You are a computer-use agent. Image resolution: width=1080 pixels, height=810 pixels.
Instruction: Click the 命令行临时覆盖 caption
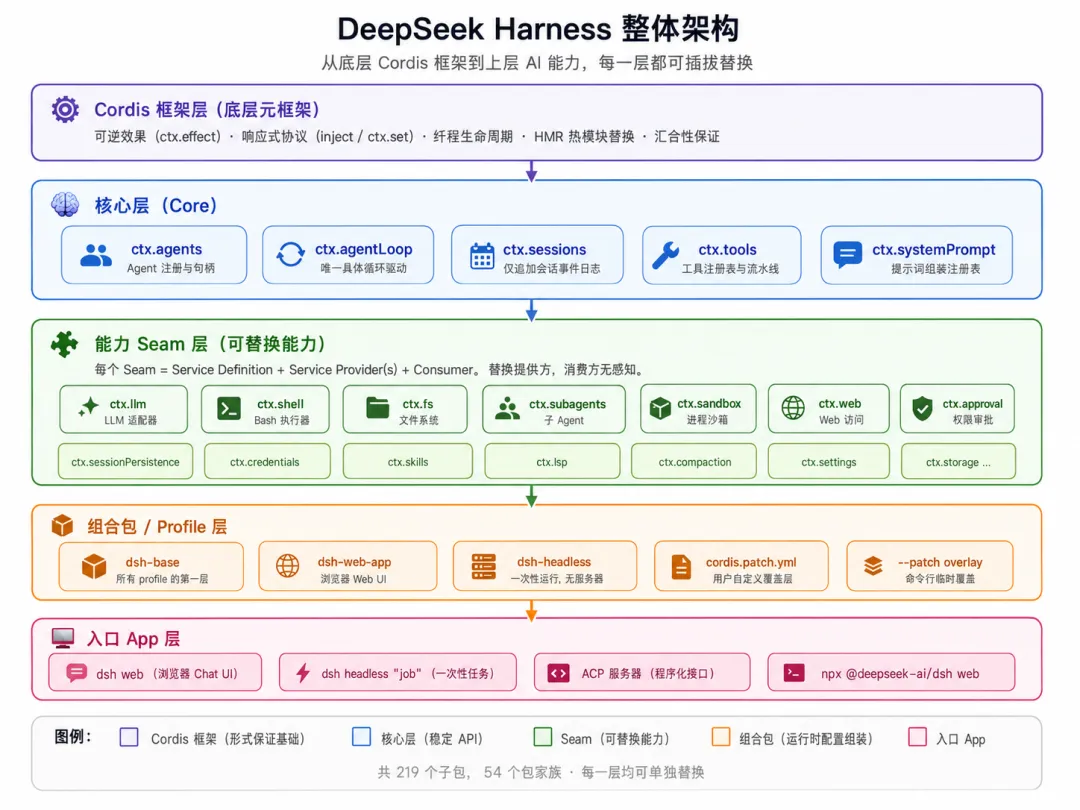[940, 579]
